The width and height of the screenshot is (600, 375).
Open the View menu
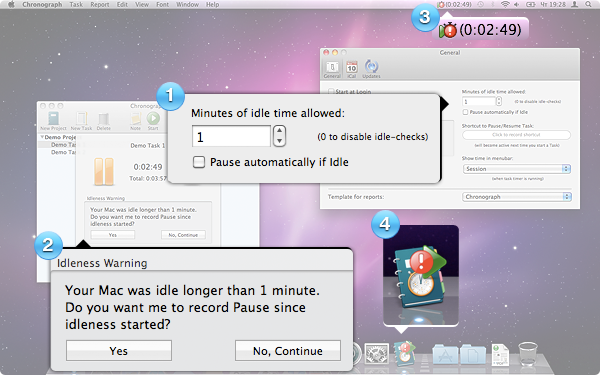(142, 5)
